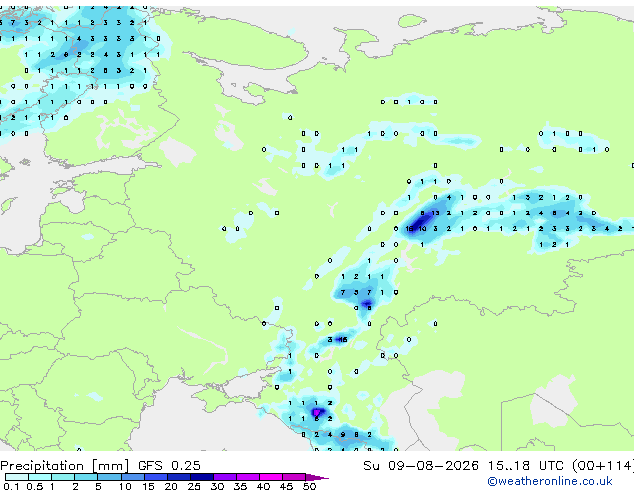Select the 0.5–1 mm legend swatch
The width and height of the screenshot is (634, 490).
point(40,477)
